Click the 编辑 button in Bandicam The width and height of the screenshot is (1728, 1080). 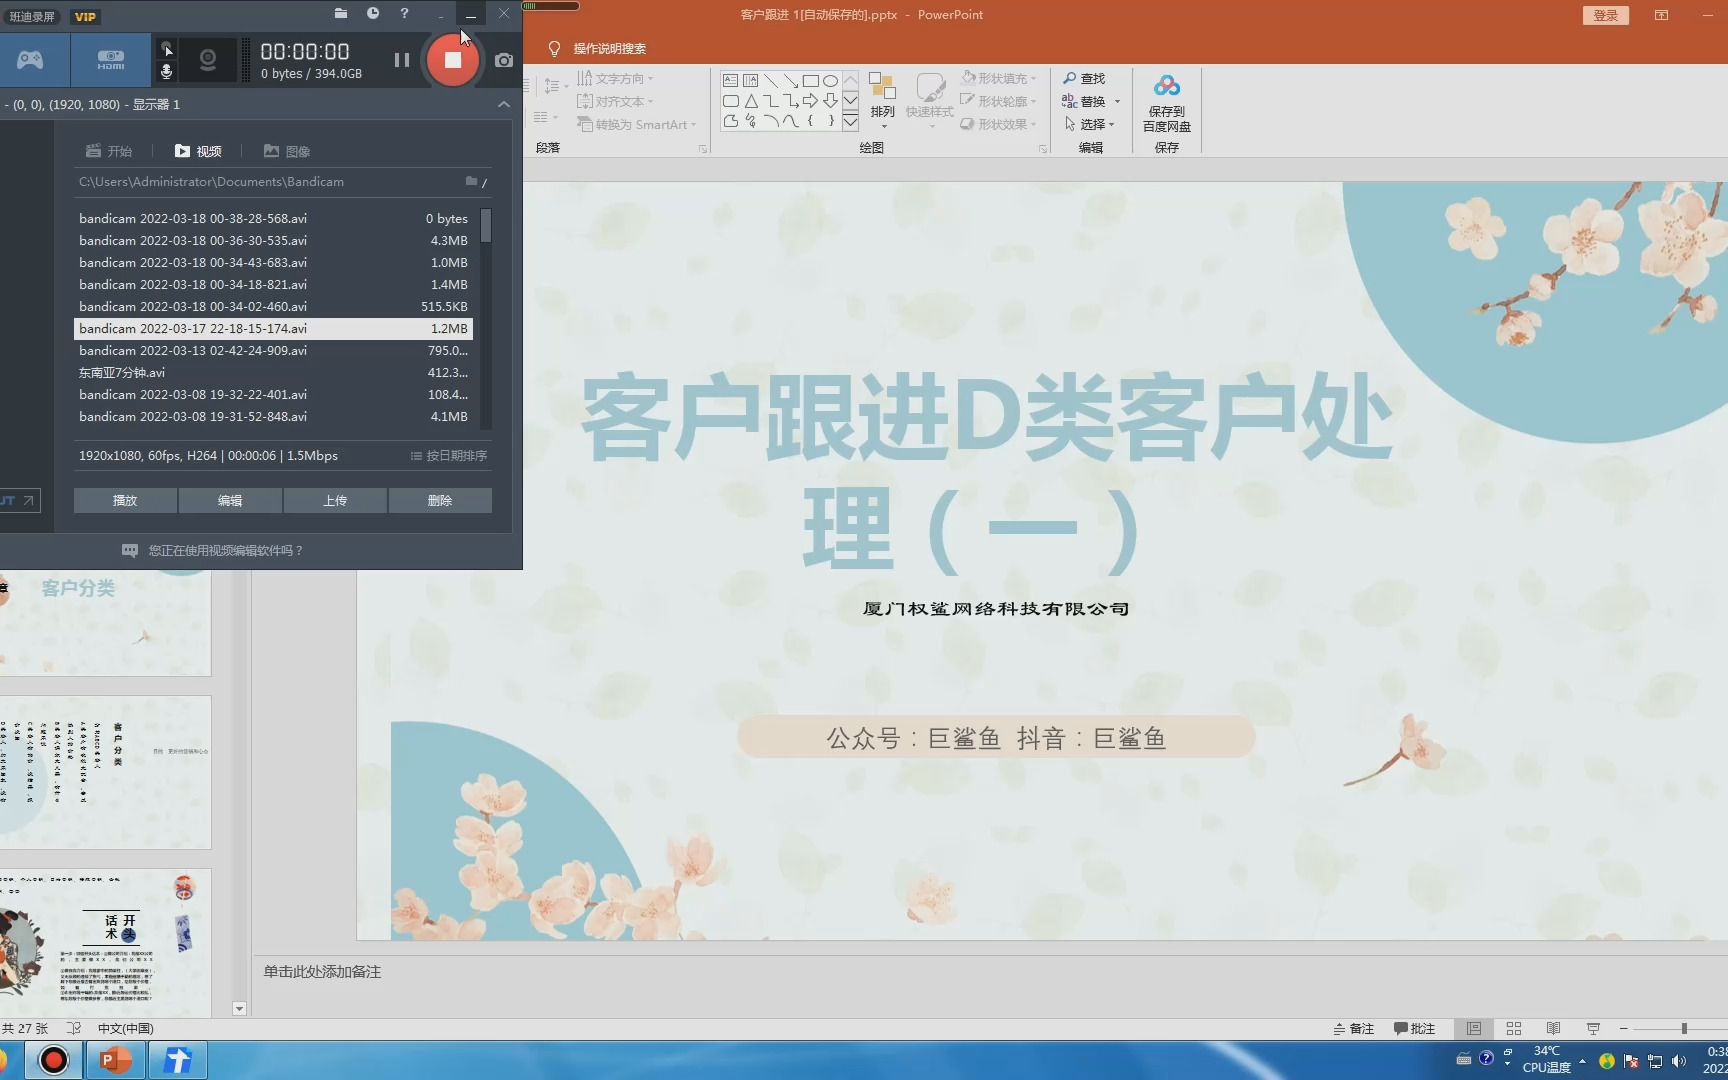tap(230, 500)
